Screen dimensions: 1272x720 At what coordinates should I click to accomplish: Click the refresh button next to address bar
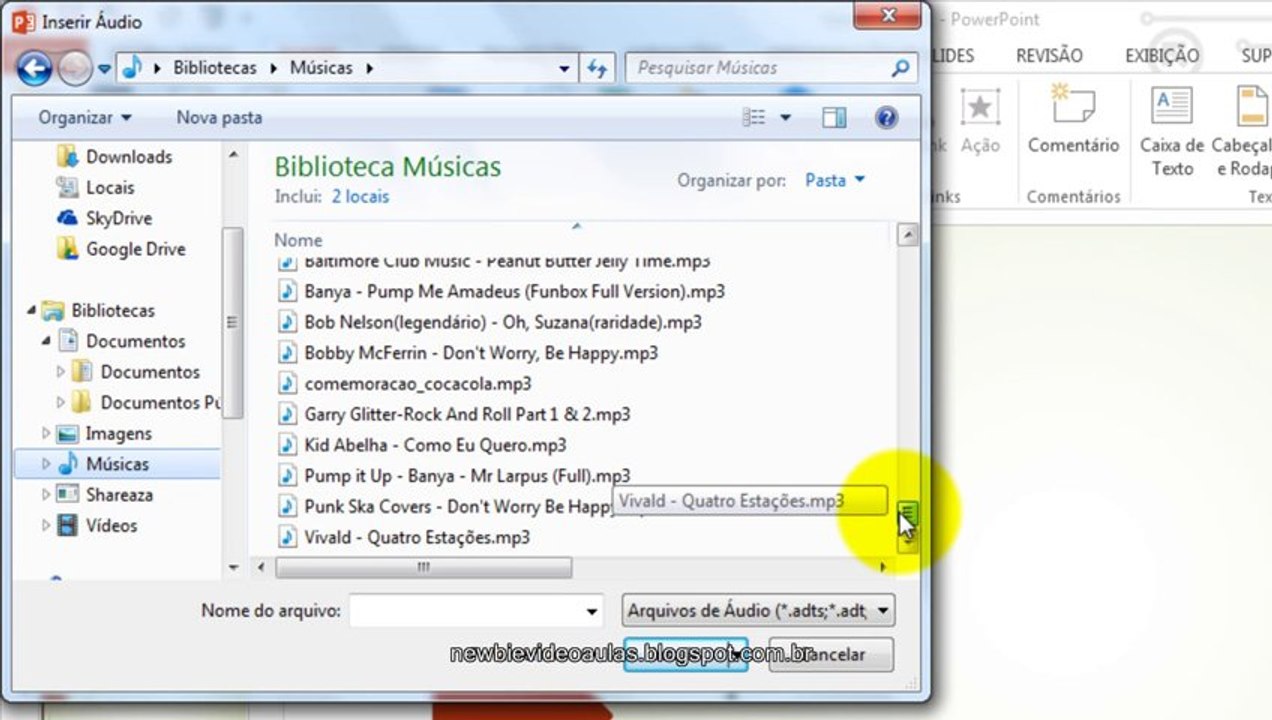coord(597,68)
